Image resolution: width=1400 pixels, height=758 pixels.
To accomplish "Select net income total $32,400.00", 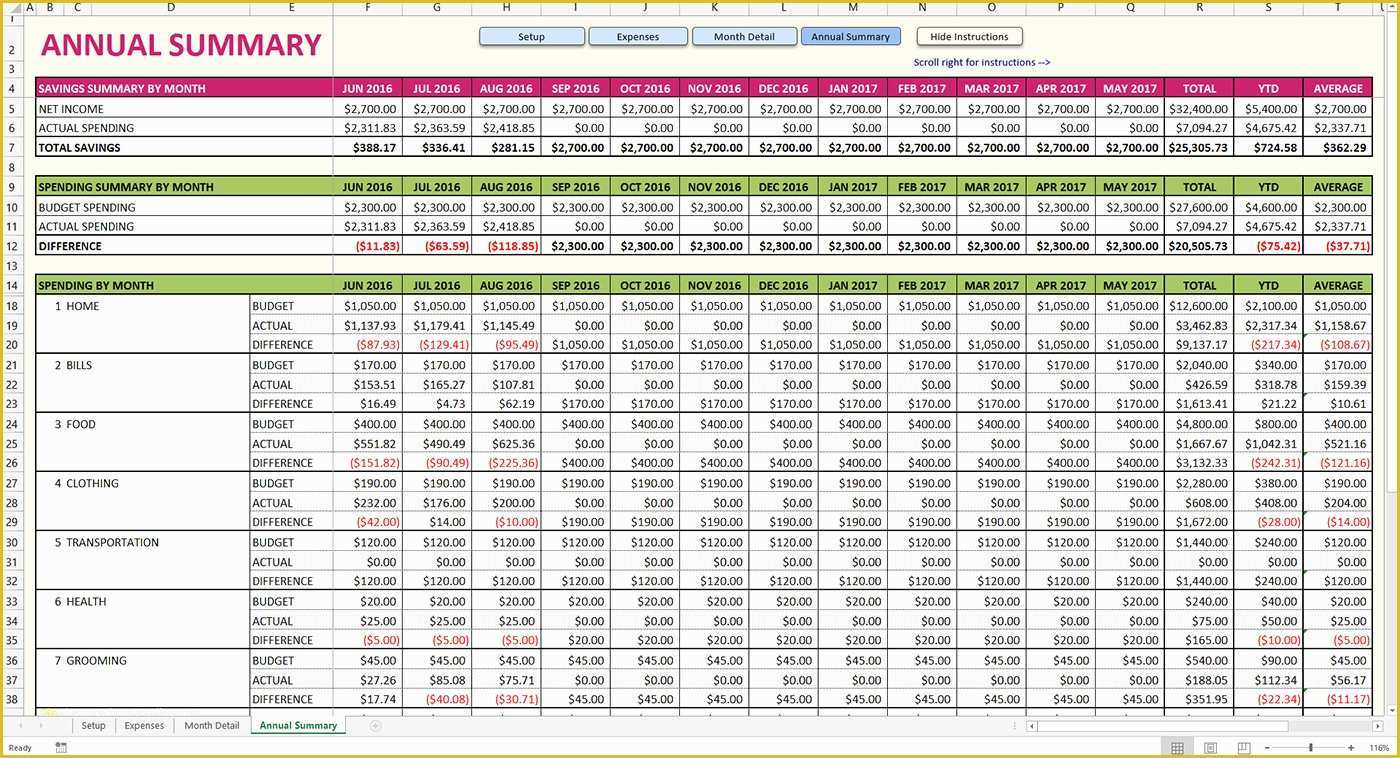I will [1199, 109].
